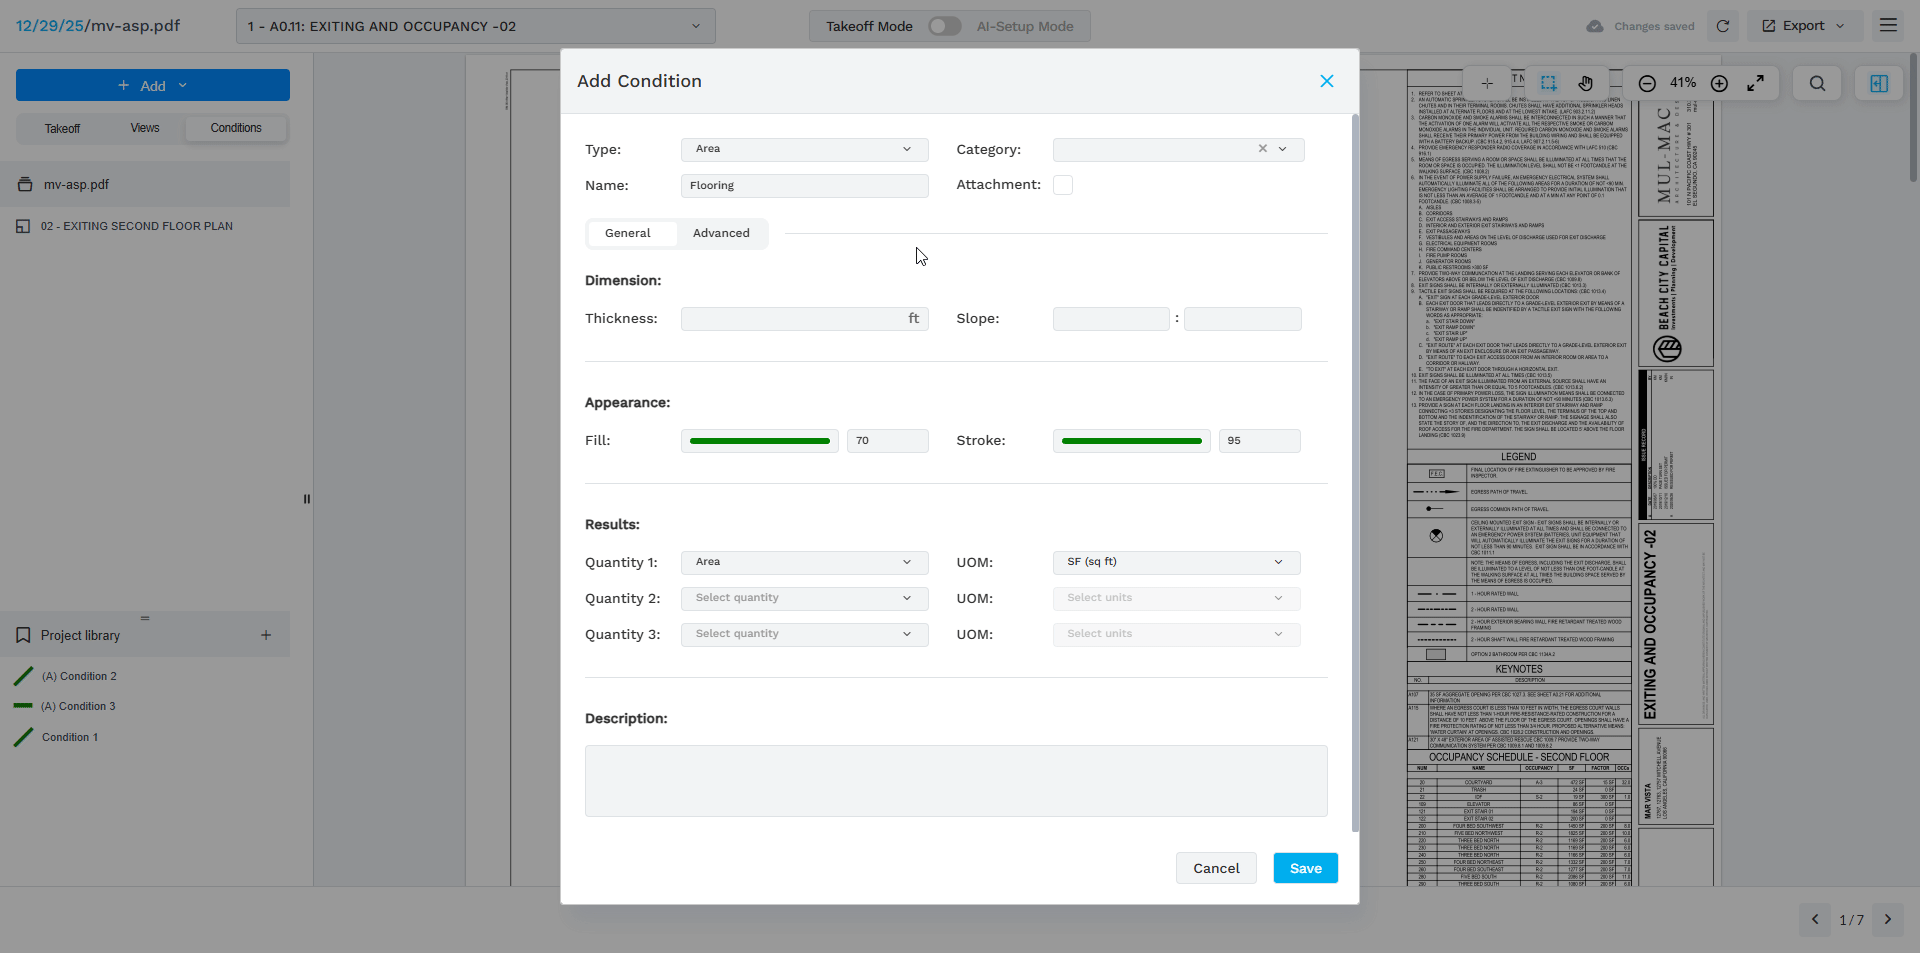The width and height of the screenshot is (1920, 953).
Task: Save the new condition
Action: click(x=1305, y=868)
